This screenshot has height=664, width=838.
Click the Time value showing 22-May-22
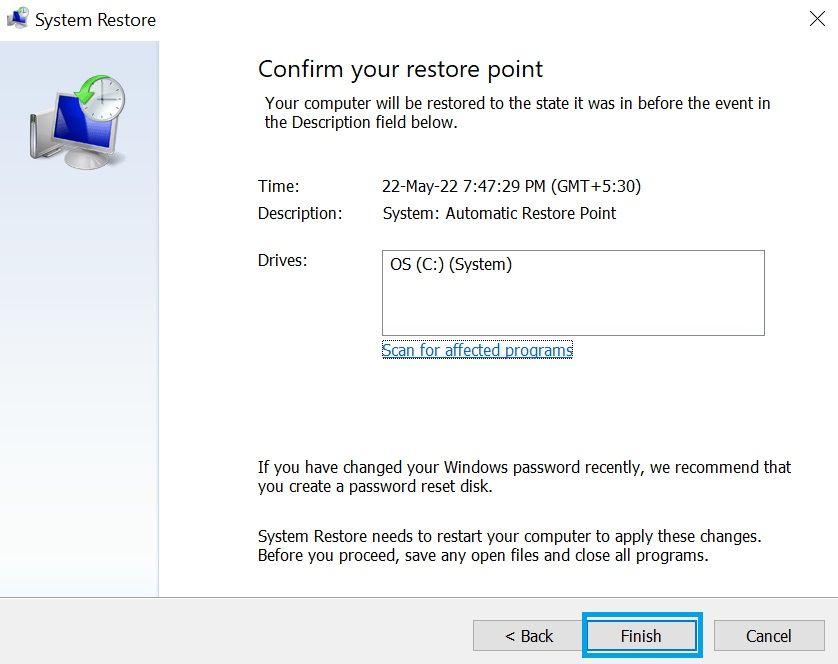pos(511,186)
